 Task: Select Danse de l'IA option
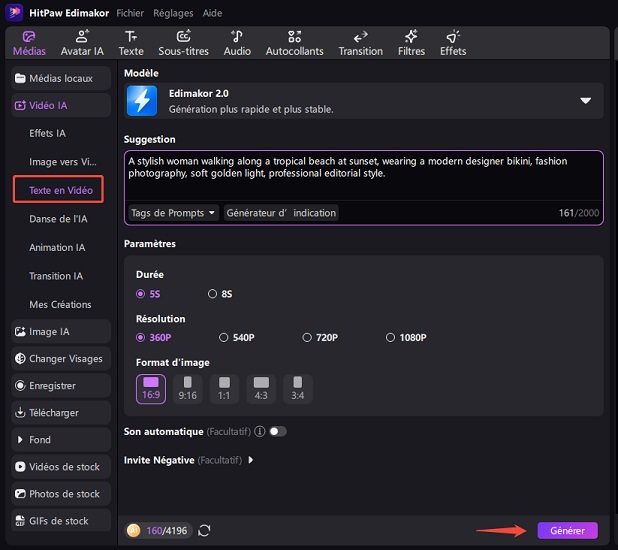pyautogui.click(x=58, y=219)
